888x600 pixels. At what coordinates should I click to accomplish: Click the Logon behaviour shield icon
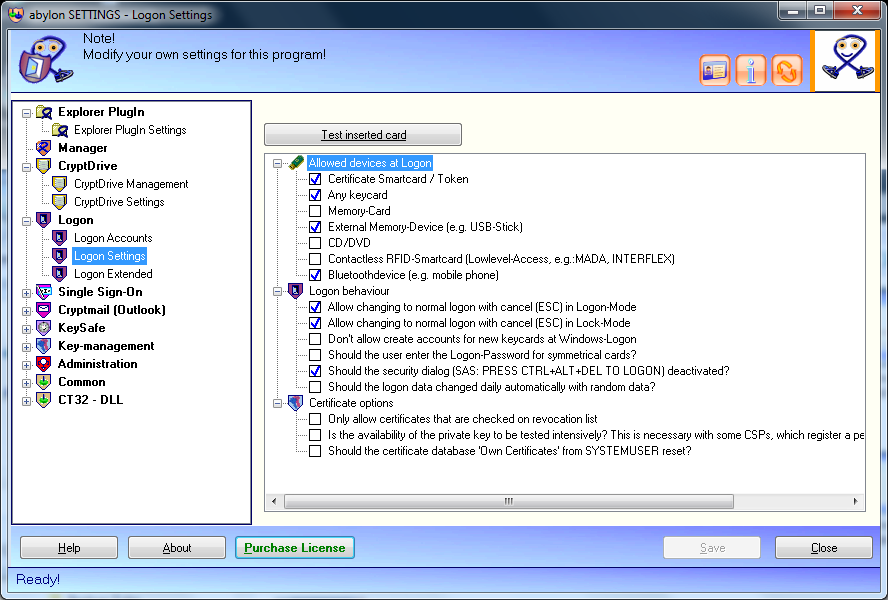(x=296, y=291)
